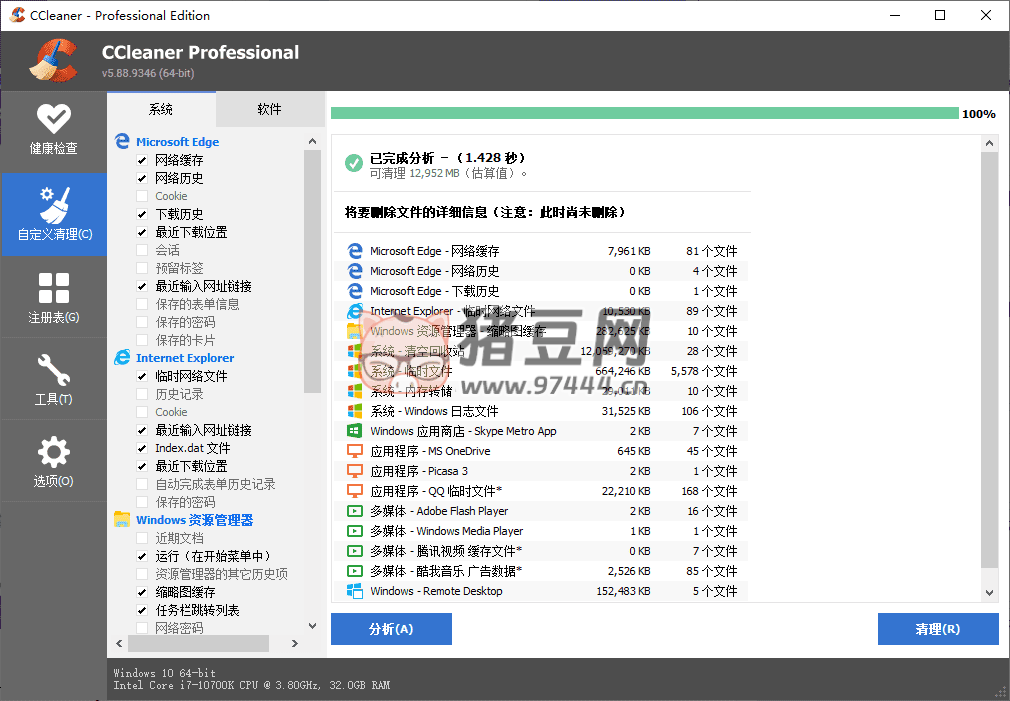The height and width of the screenshot is (701, 1010).
Task: Open the 选项 gear icon
Action: tap(53, 453)
